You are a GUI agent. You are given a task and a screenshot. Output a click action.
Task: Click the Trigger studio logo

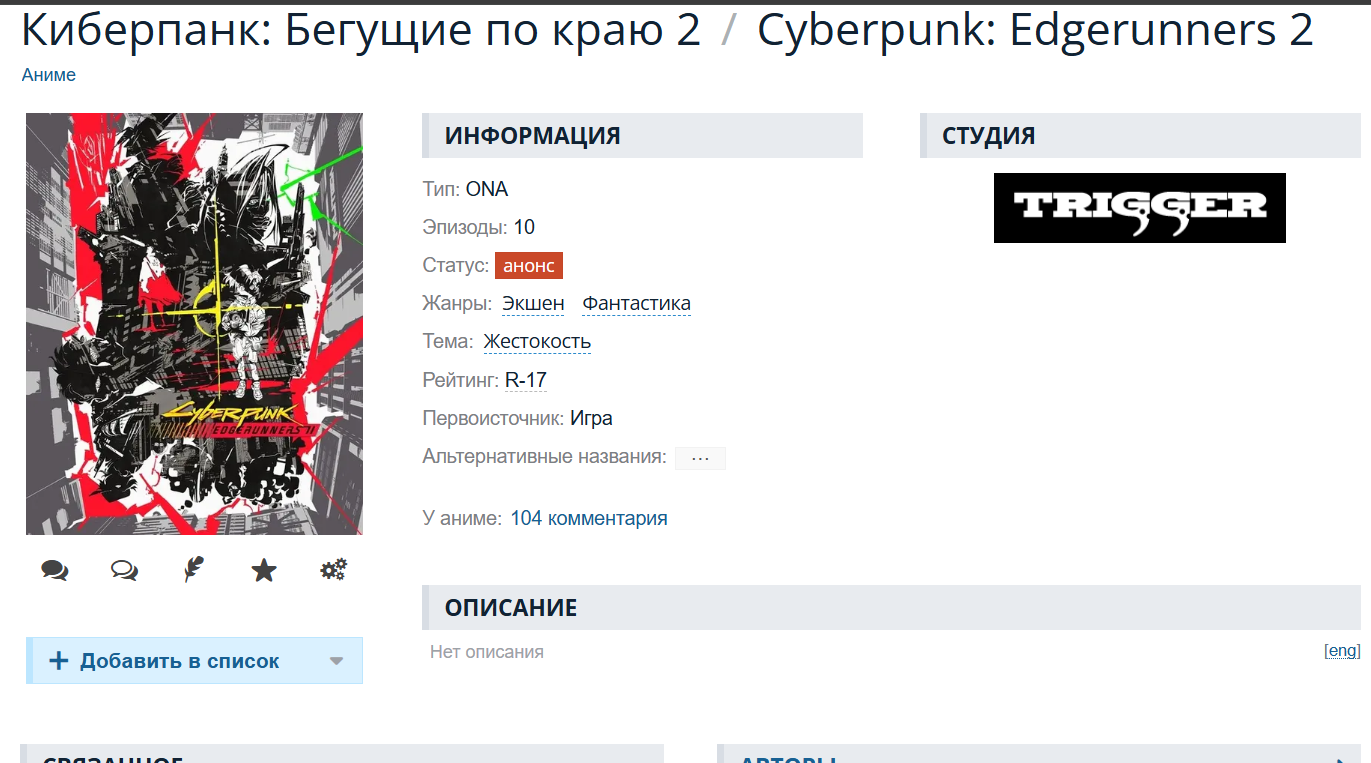(1140, 208)
